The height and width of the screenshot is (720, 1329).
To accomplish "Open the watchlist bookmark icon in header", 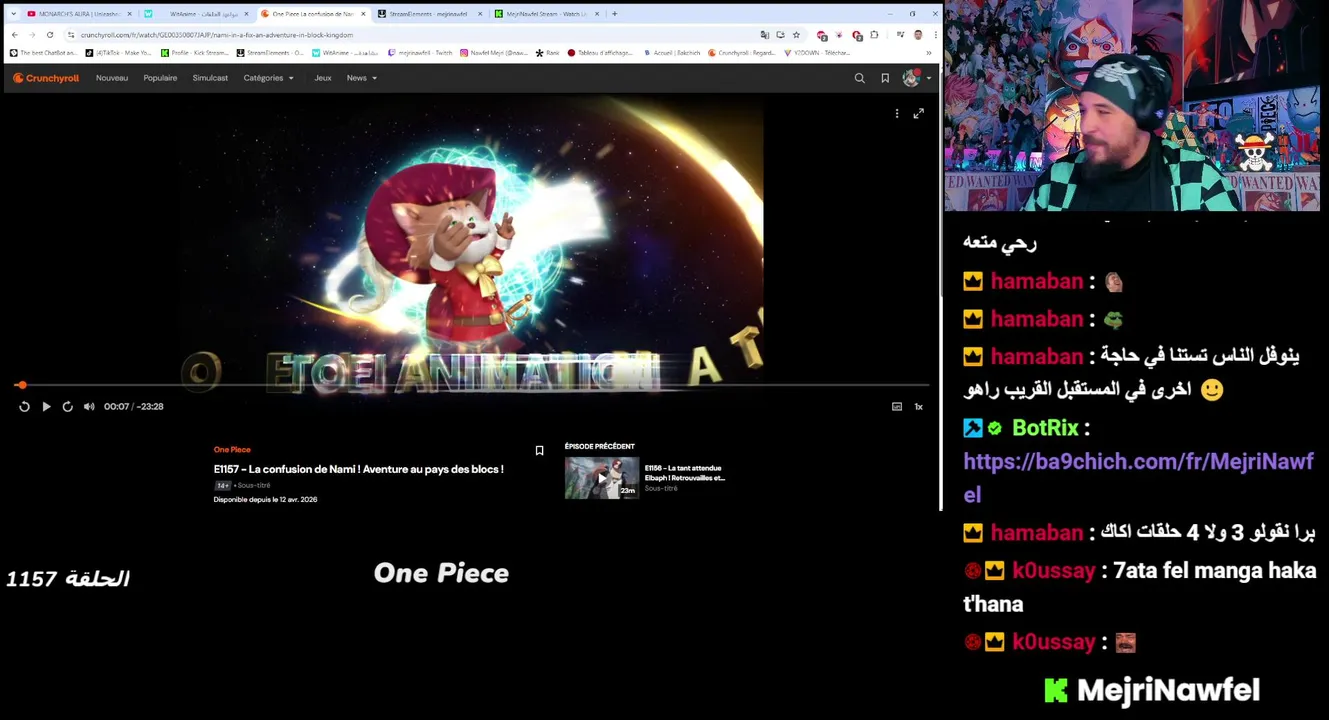I will pyautogui.click(x=885, y=78).
